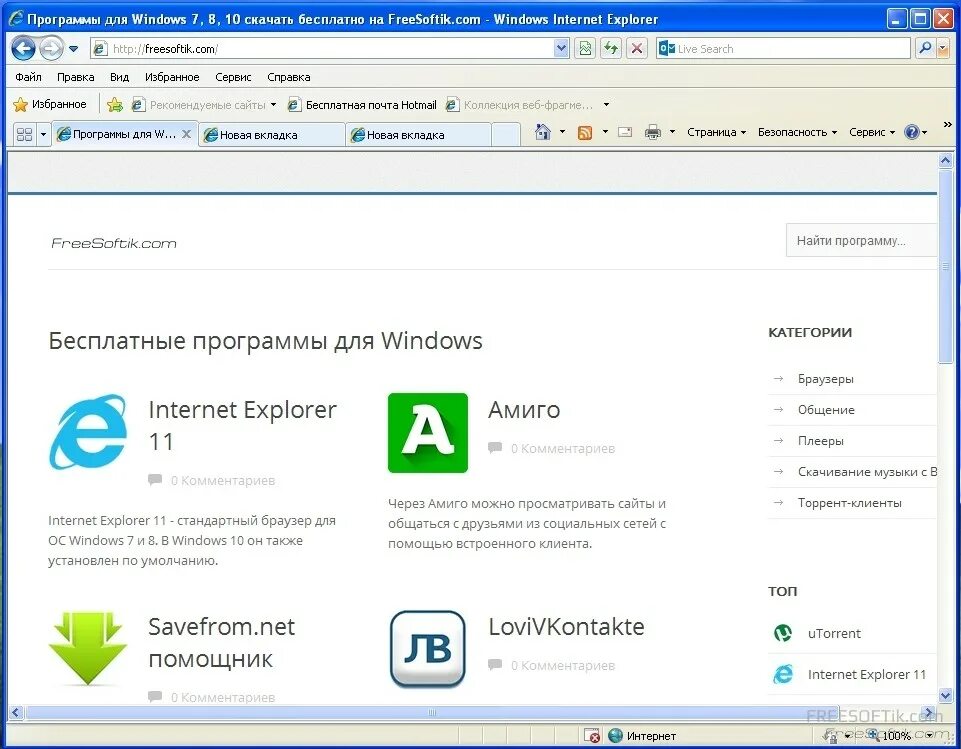Expand the Home dropdown arrow
This screenshot has height=749, width=961.
click(562, 132)
